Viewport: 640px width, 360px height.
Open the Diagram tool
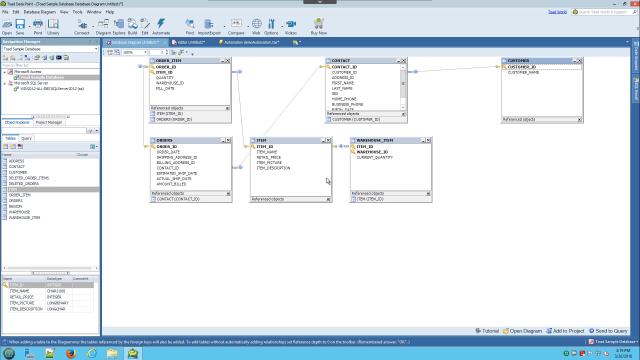coord(103,27)
